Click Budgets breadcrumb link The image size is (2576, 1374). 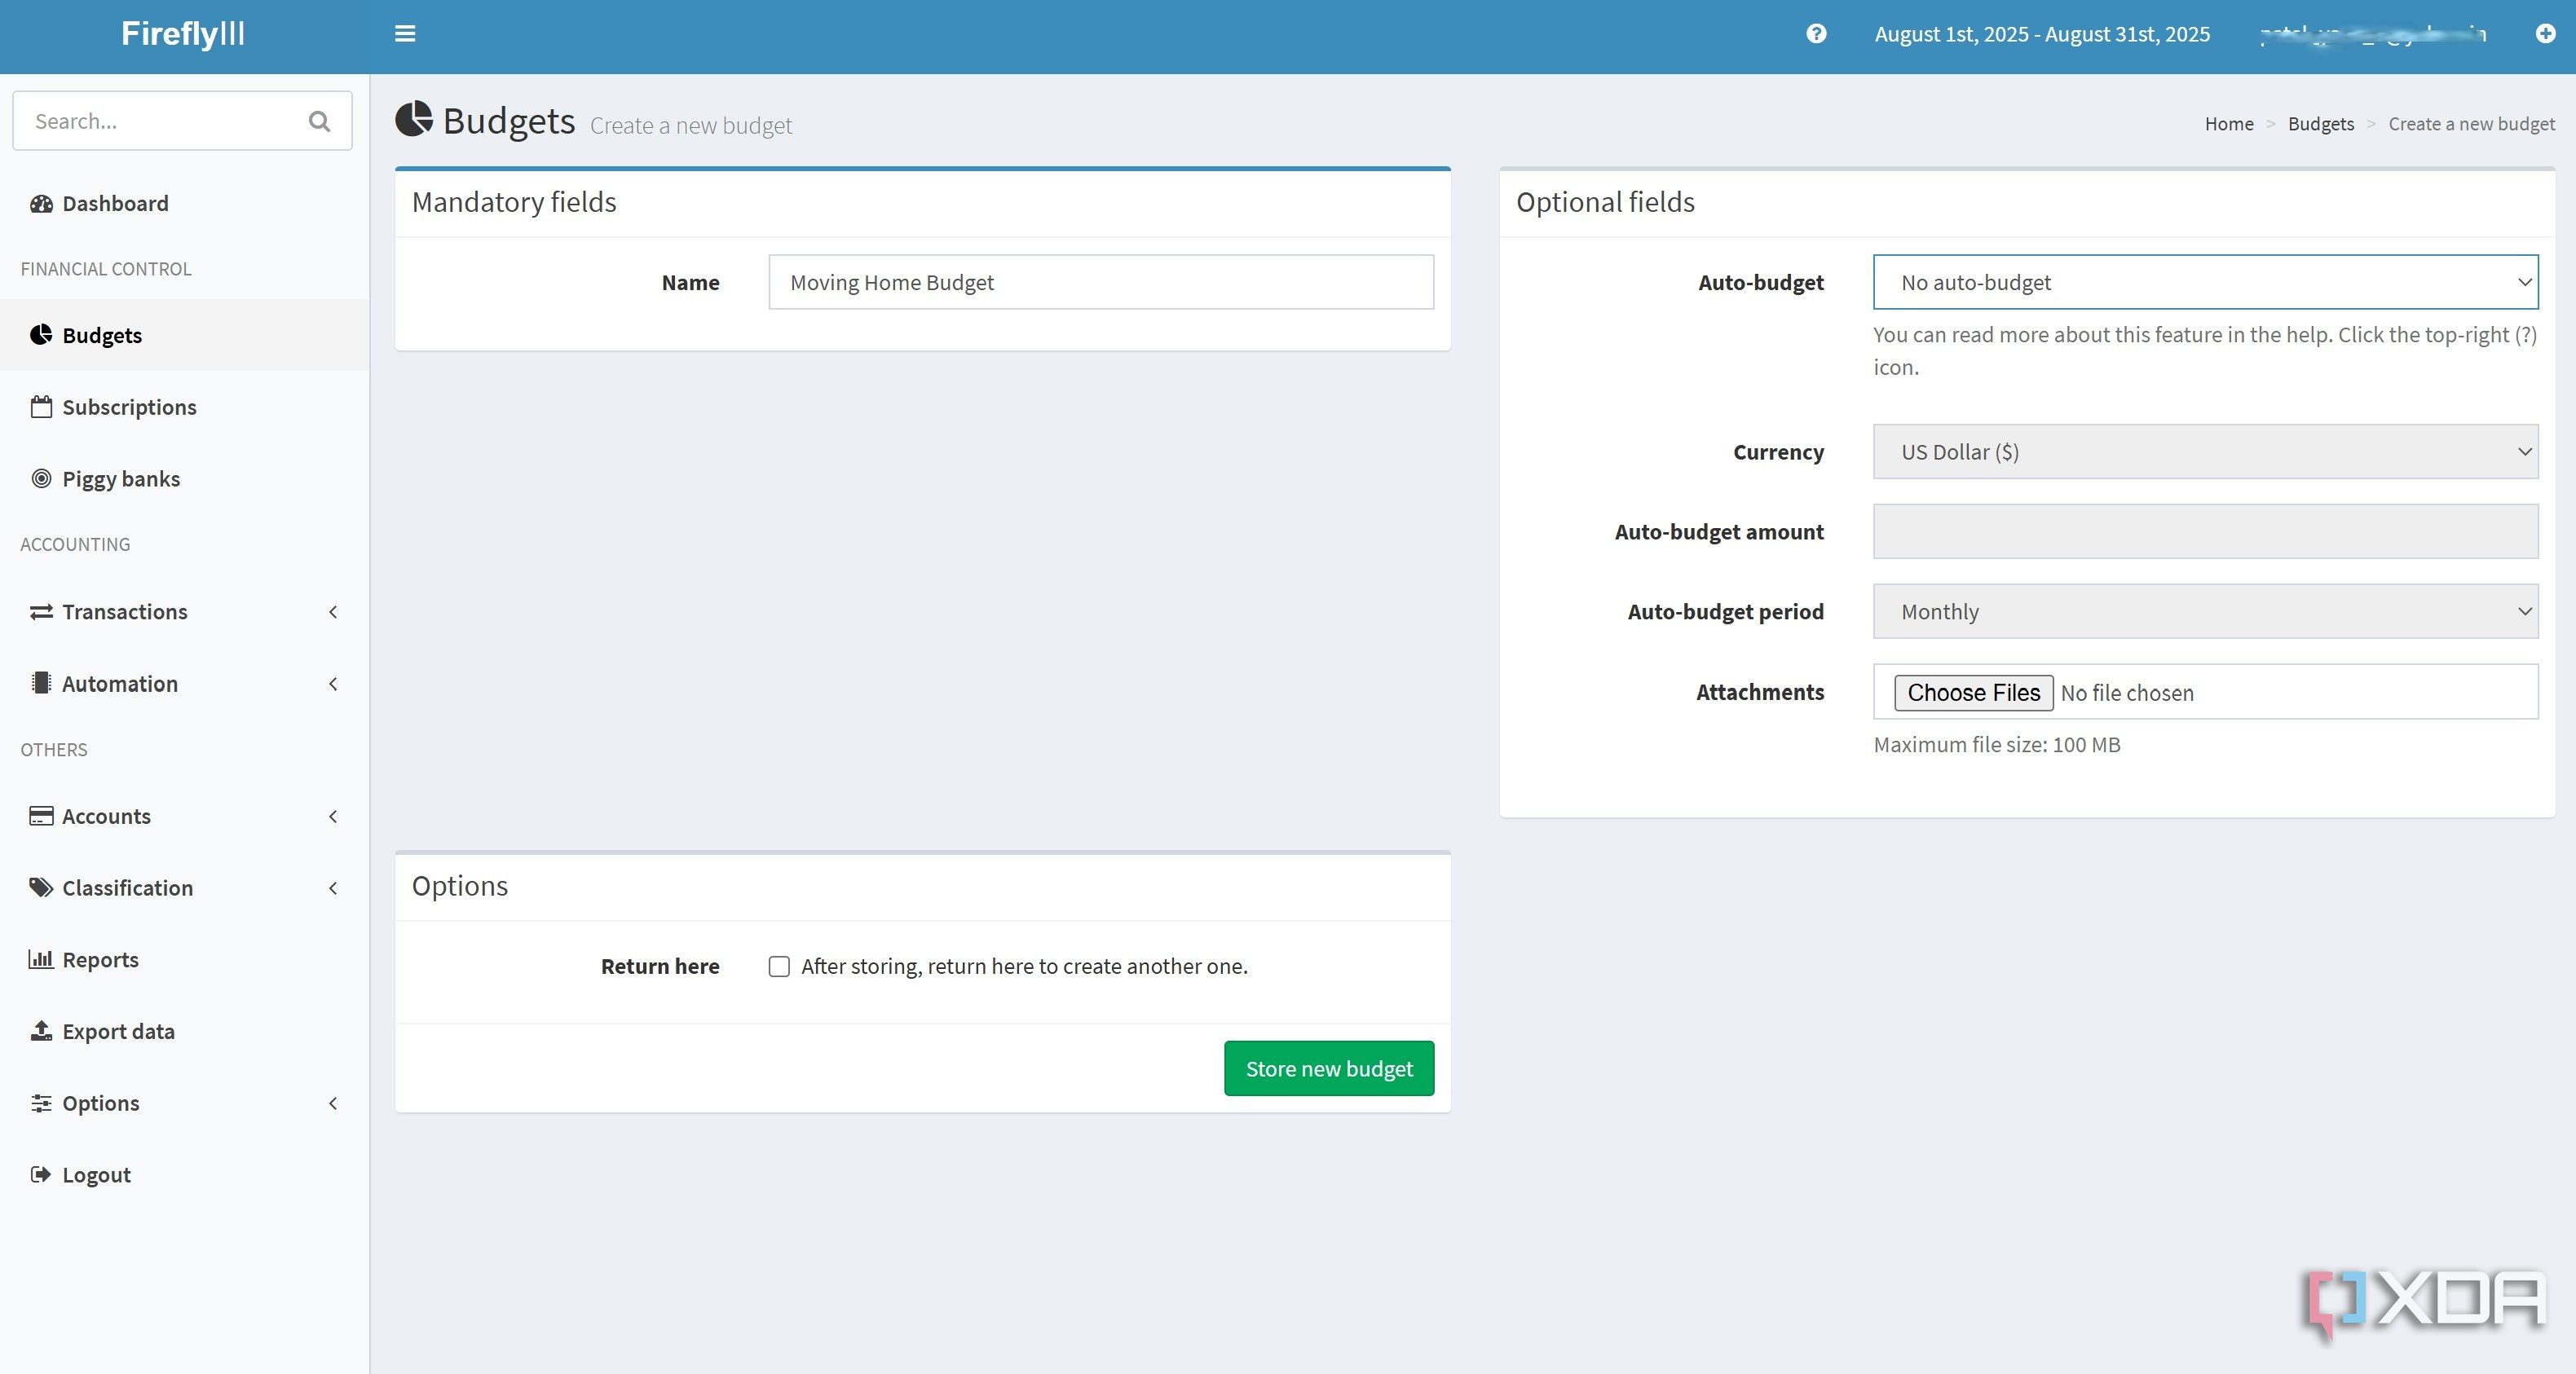(x=2320, y=124)
